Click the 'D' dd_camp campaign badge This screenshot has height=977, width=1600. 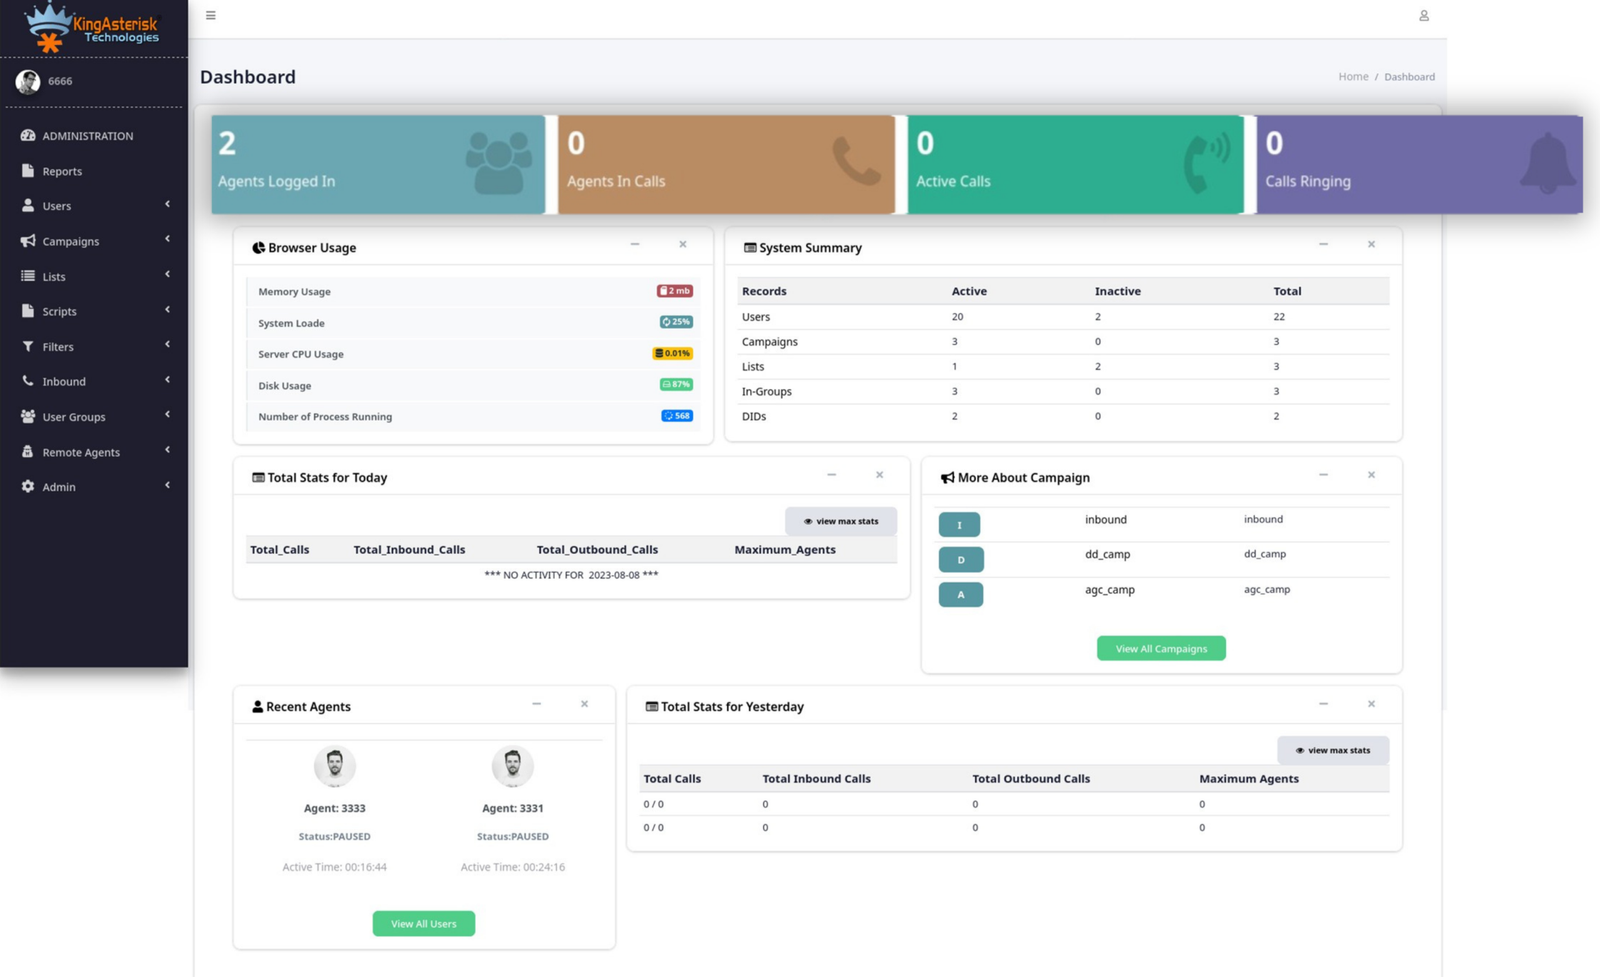click(x=960, y=559)
